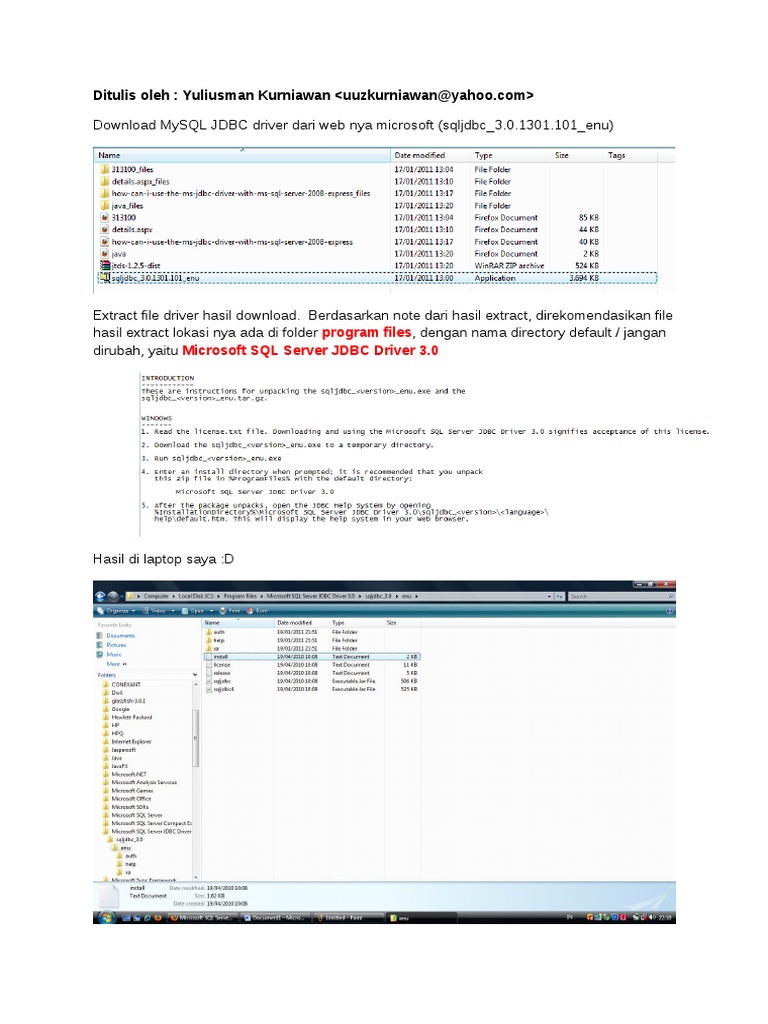Viewport: 768px width, 1024px height.
Task: Click the Explorer forward arrow button
Action: pyautogui.click(x=113, y=596)
